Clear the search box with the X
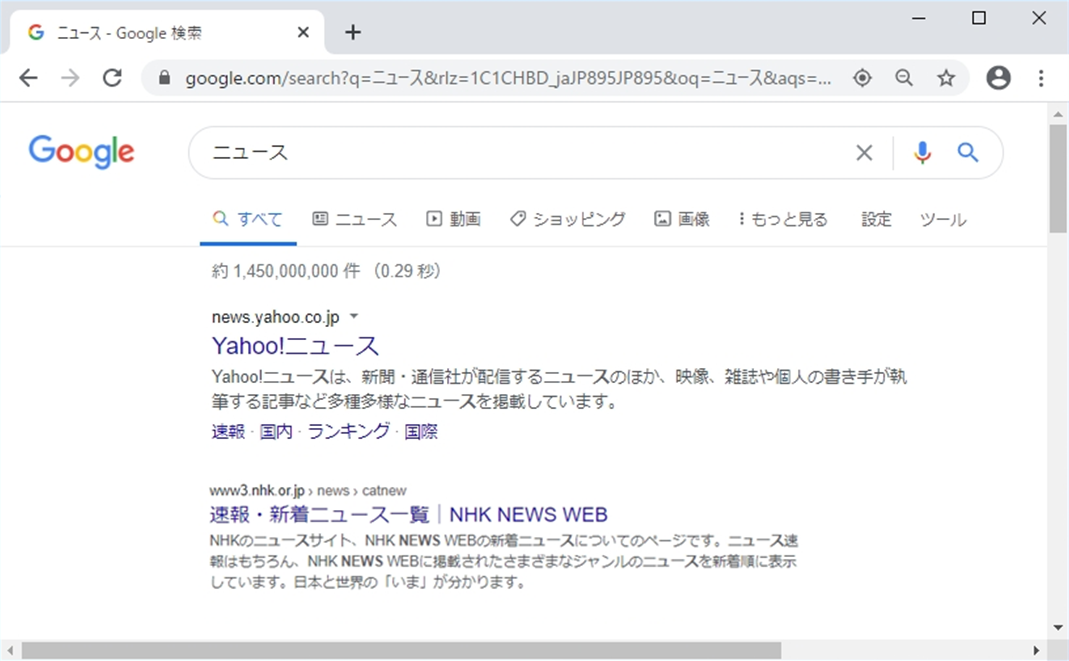This screenshot has height=661, width=1069. pyautogui.click(x=864, y=153)
